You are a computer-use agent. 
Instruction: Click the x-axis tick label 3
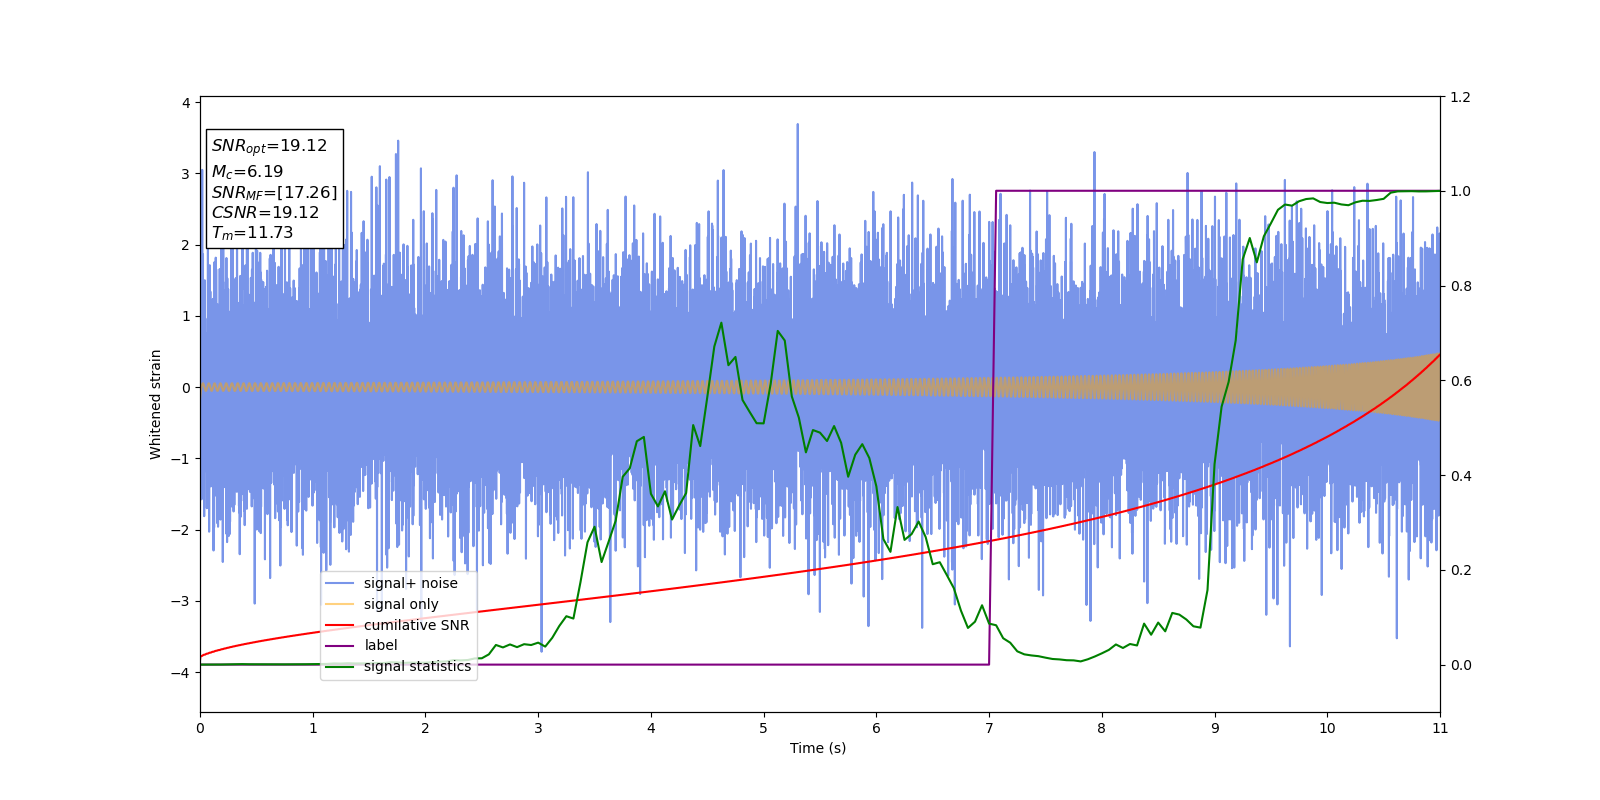[538, 728]
